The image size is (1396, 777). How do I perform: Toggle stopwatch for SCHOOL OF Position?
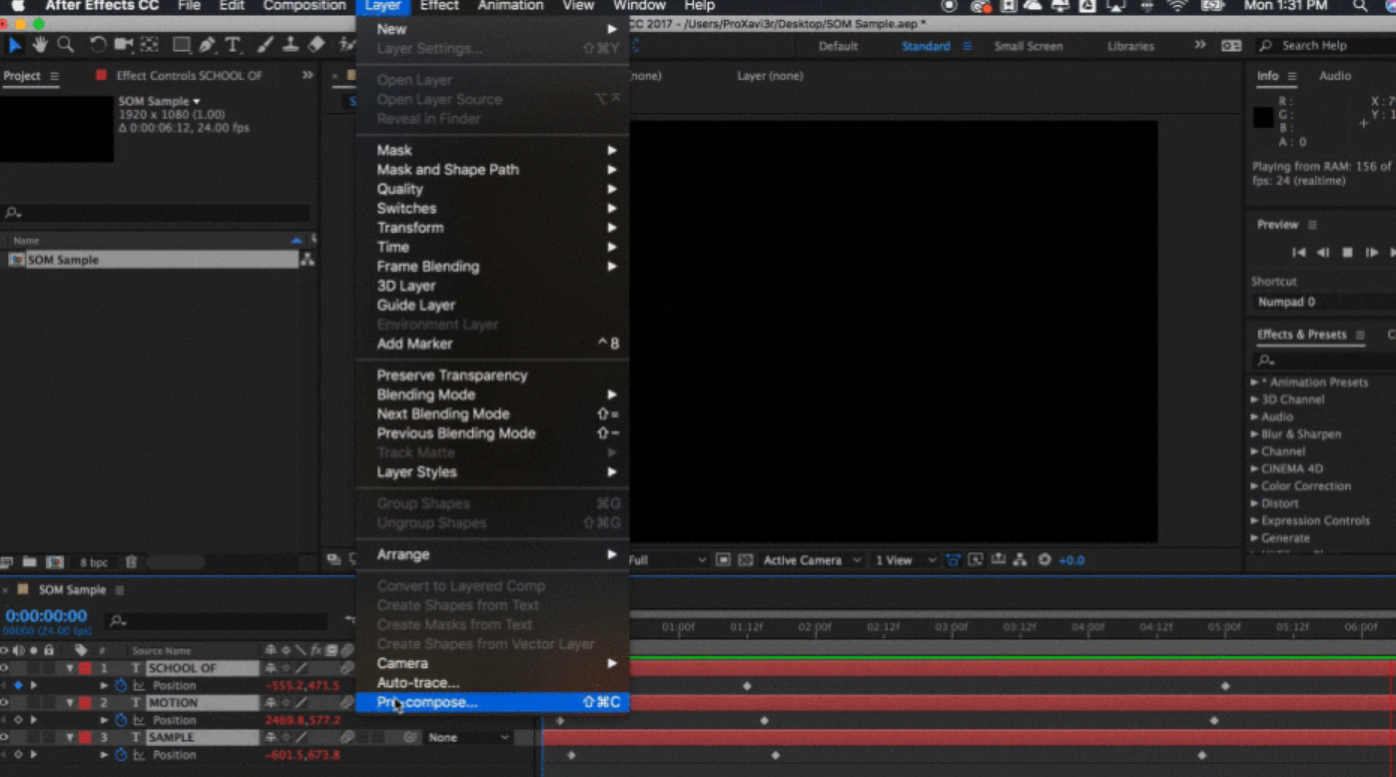coord(121,686)
